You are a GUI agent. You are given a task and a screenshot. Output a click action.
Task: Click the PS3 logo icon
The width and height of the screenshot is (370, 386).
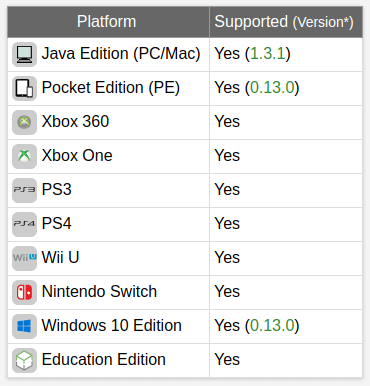coord(24,190)
